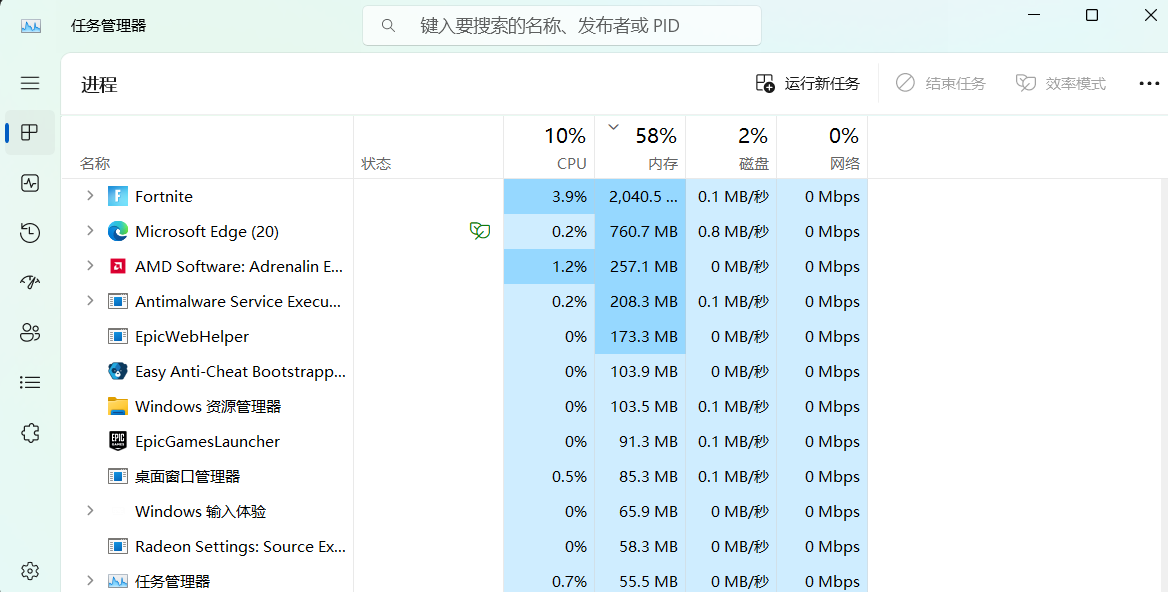
Task: Click the search box for name or PID
Action: pos(562,25)
